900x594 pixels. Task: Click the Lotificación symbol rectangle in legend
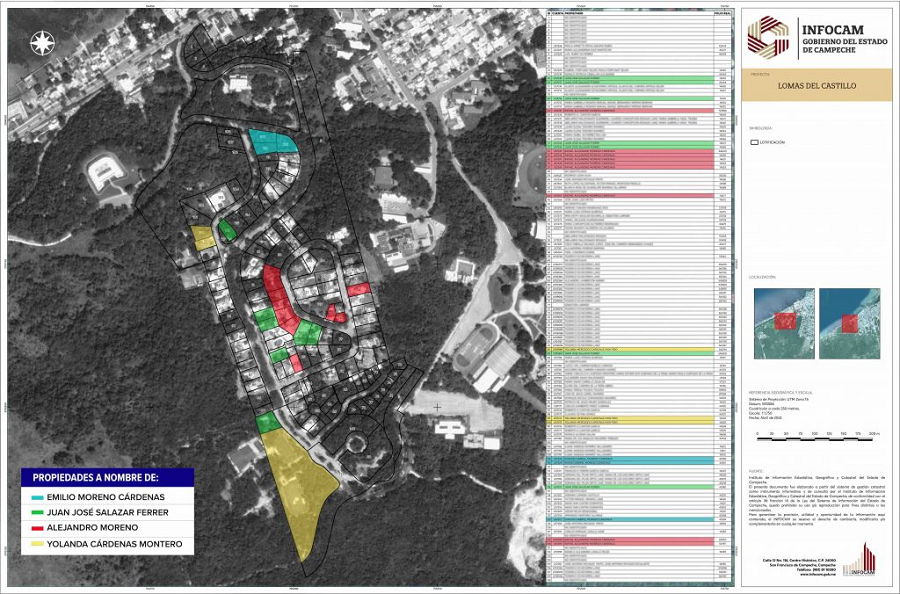click(x=756, y=143)
